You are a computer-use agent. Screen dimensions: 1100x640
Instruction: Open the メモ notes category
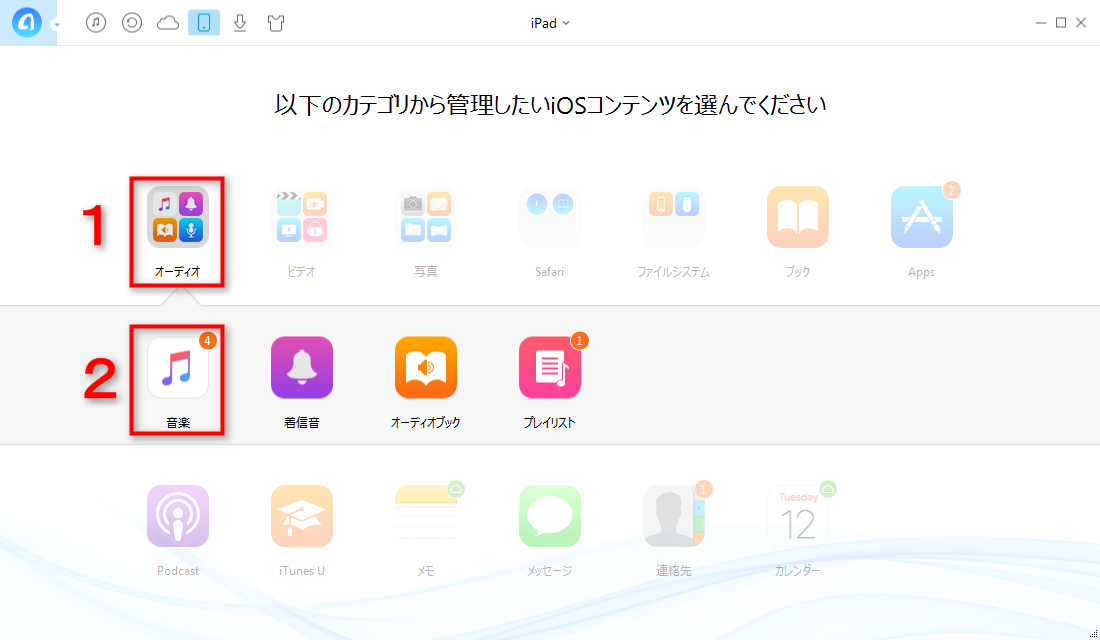[426, 516]
